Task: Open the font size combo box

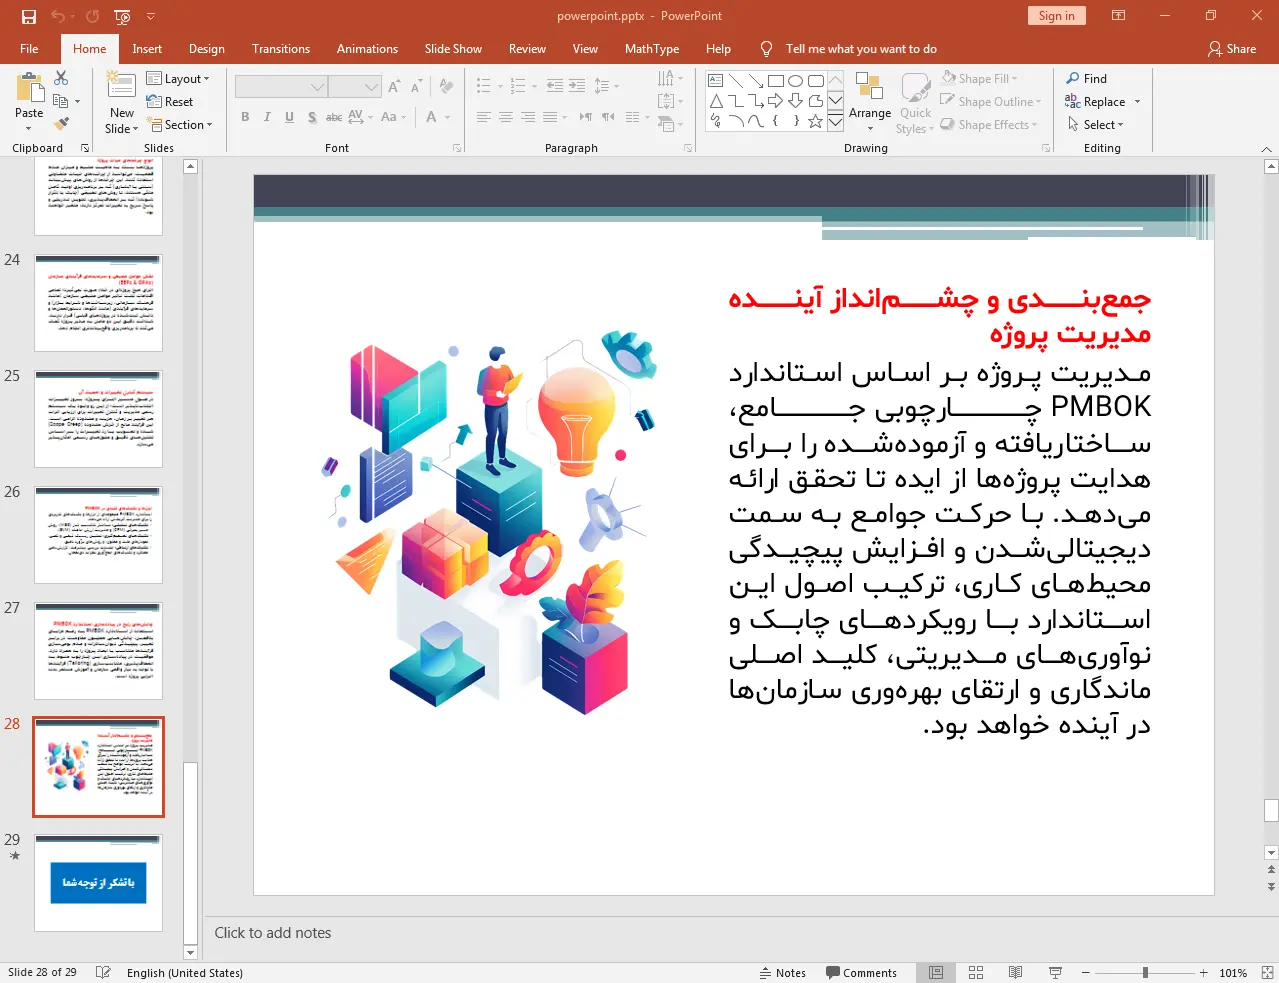Action: pyautogui.click(x=355, y=87)
